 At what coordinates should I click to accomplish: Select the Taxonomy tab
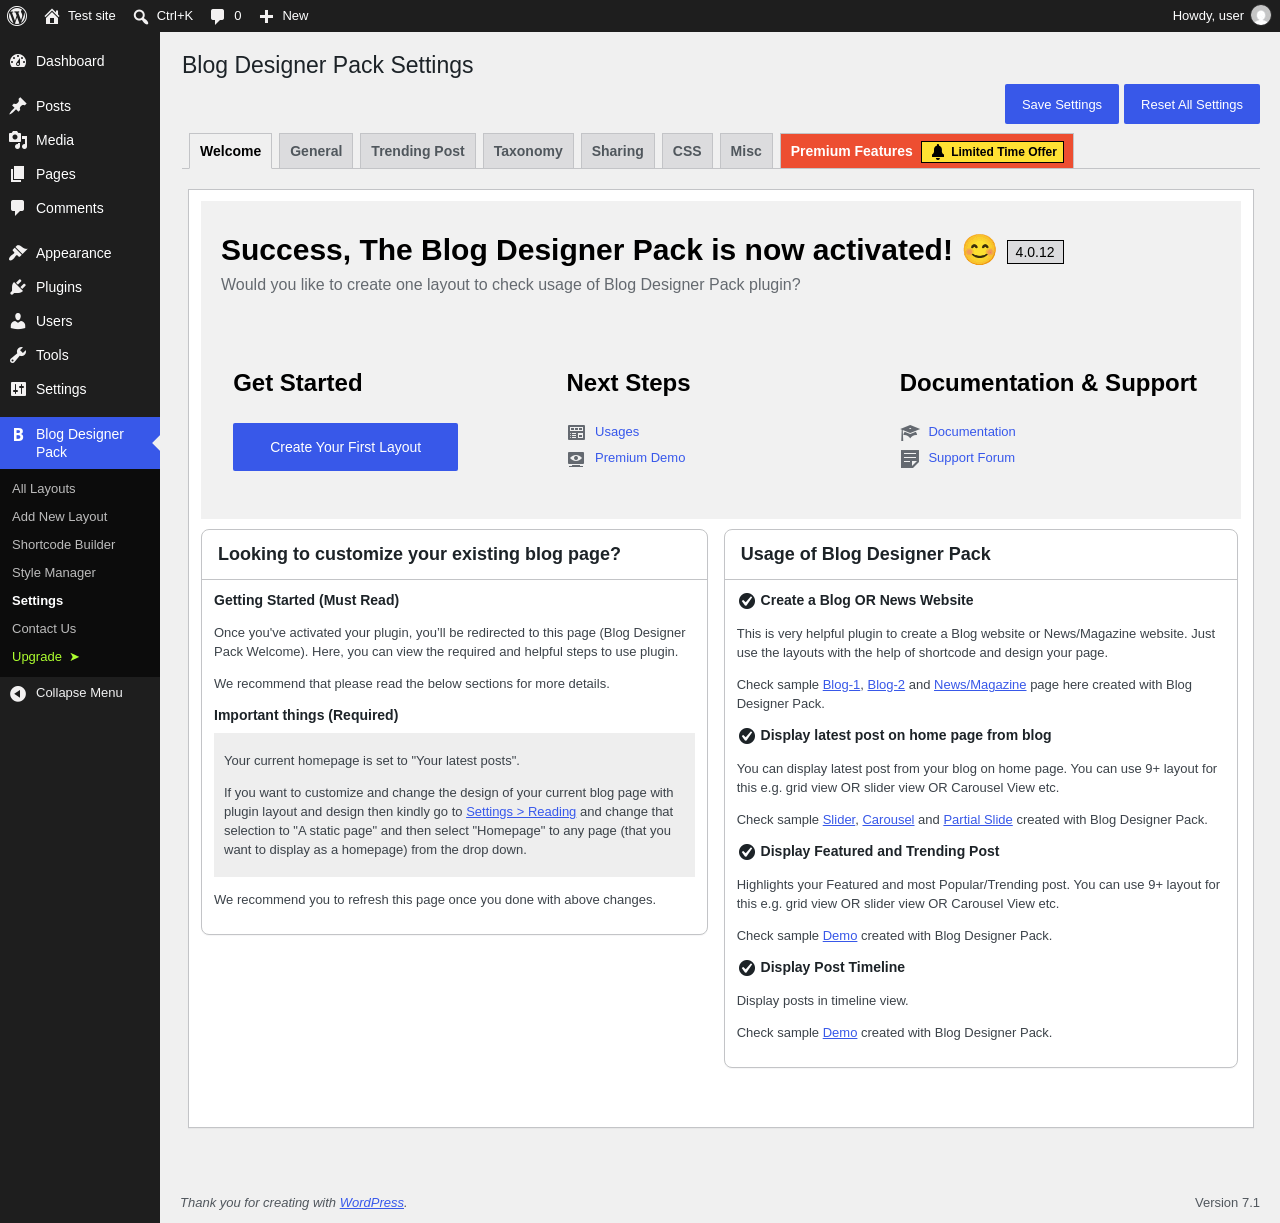click(528, 151)
